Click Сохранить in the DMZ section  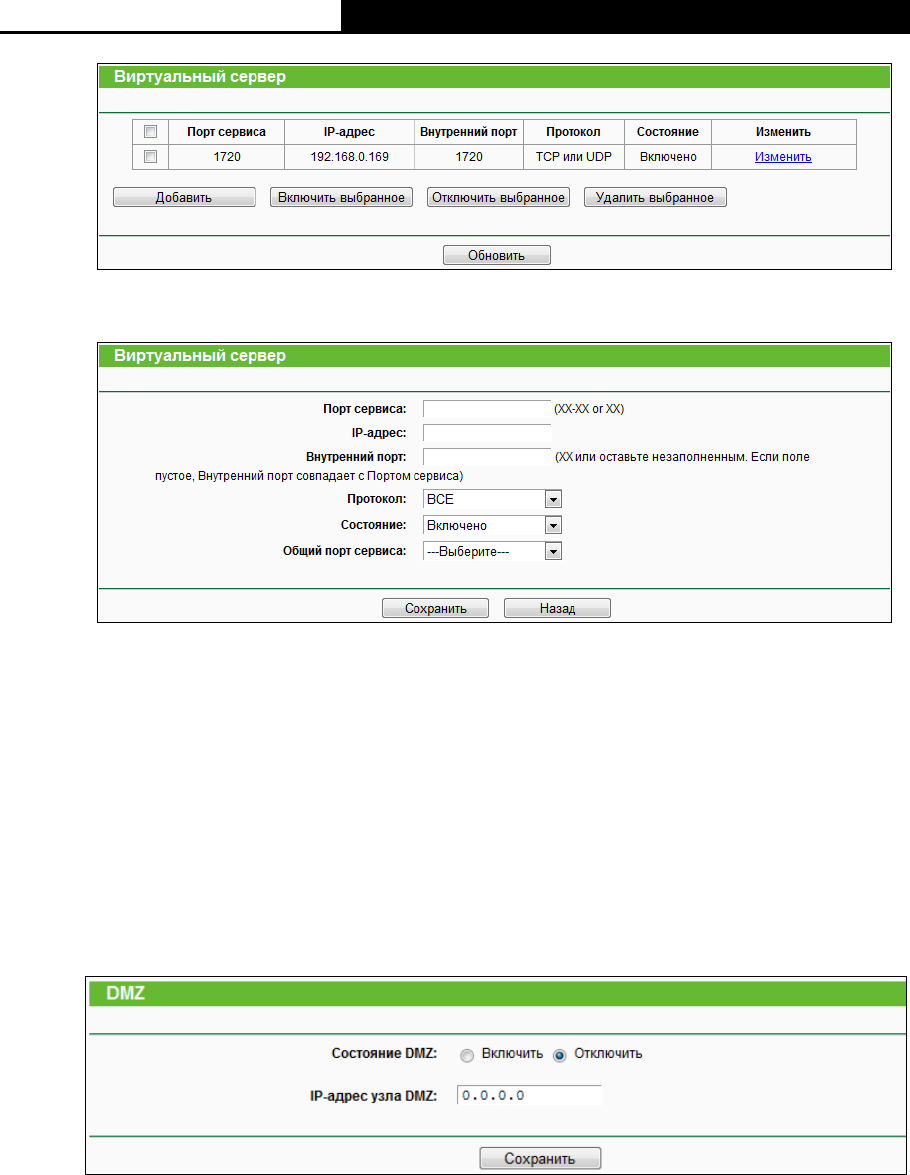pyautogui.click(x=540, y=1158)
